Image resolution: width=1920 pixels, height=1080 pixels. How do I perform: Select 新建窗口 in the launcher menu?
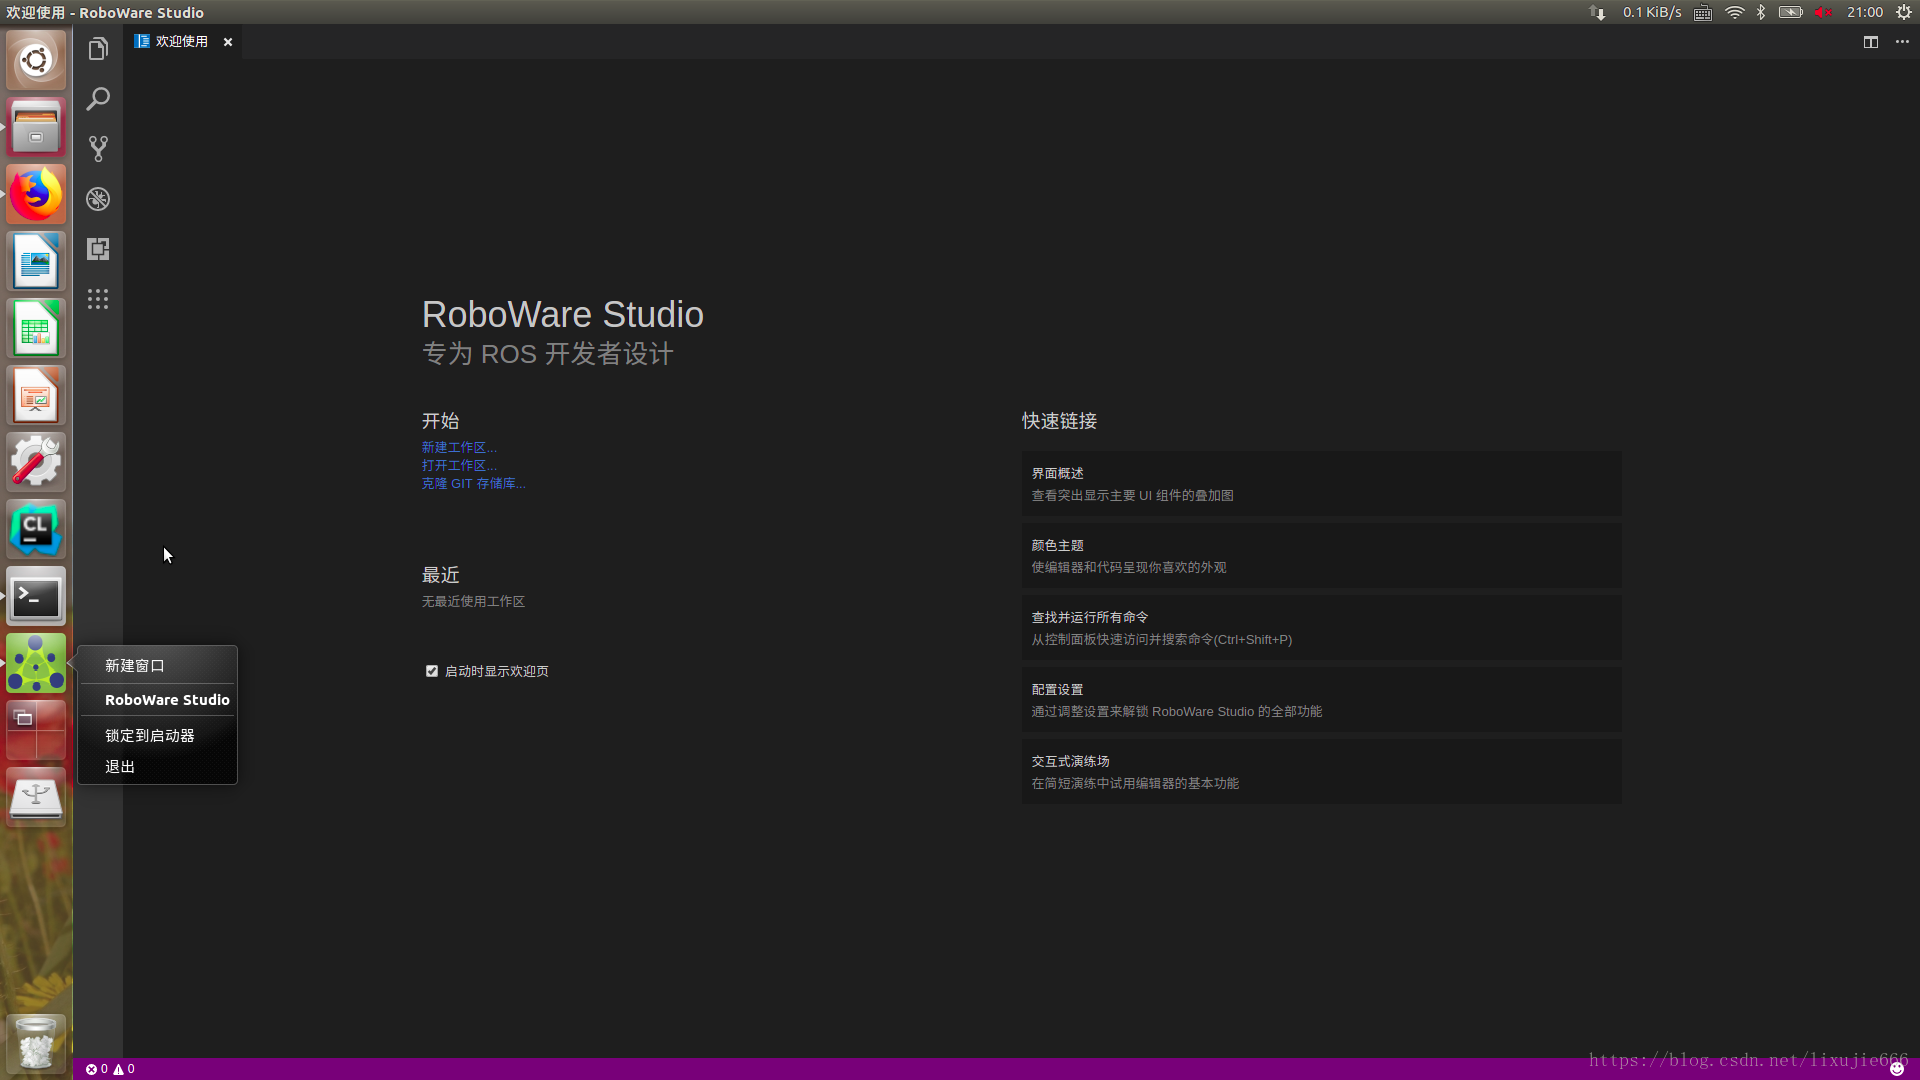click(x=135, y=666)
